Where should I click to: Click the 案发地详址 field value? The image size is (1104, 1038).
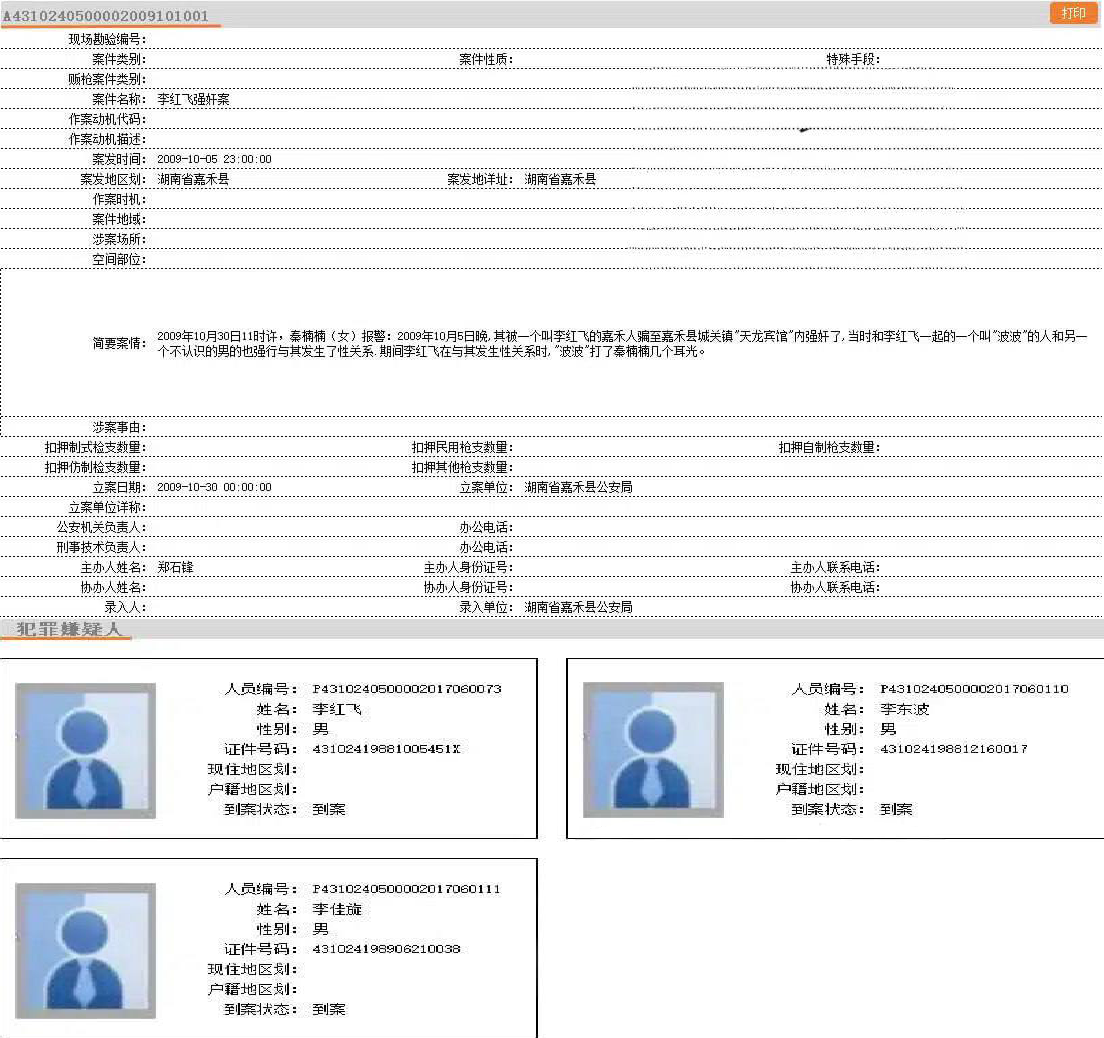560,180
